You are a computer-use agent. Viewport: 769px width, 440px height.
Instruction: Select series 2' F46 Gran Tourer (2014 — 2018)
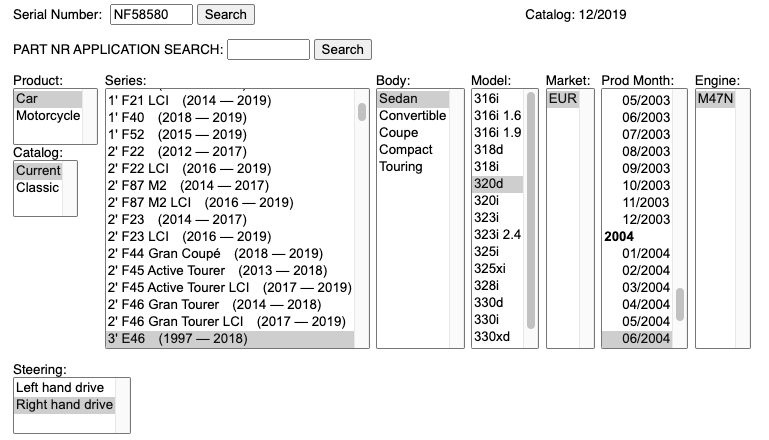coord(231,305)
